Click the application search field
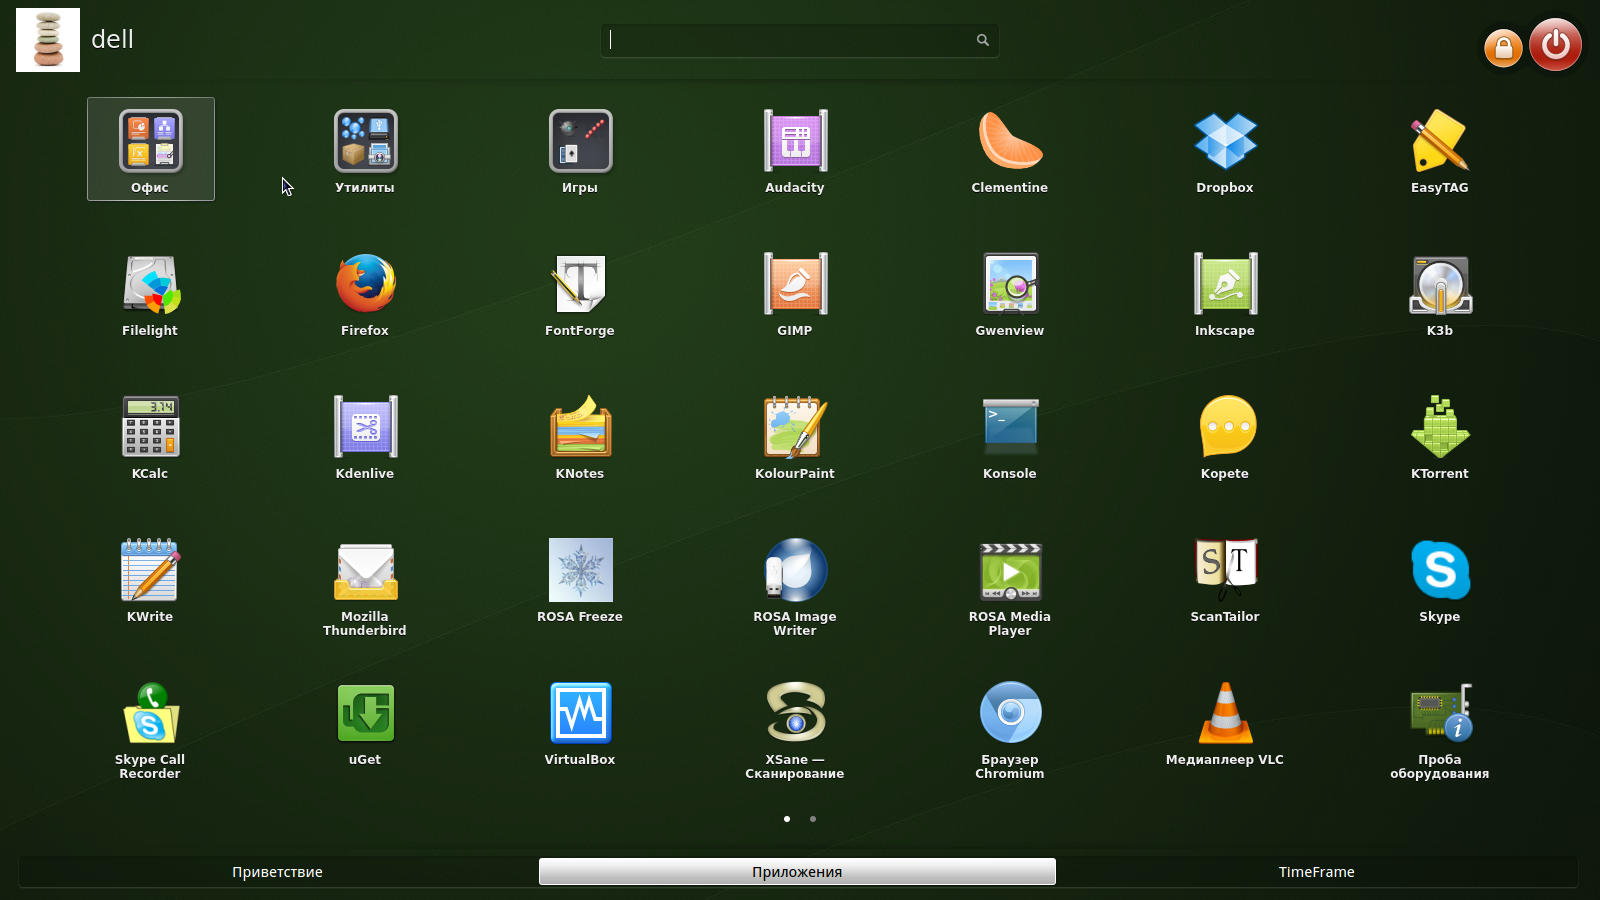1600x900 pixels. click(799, 40)
